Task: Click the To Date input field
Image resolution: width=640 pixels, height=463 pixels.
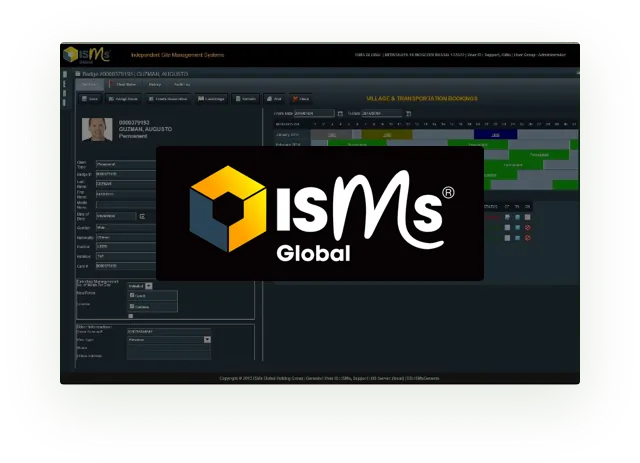Action: coord(382,113)
